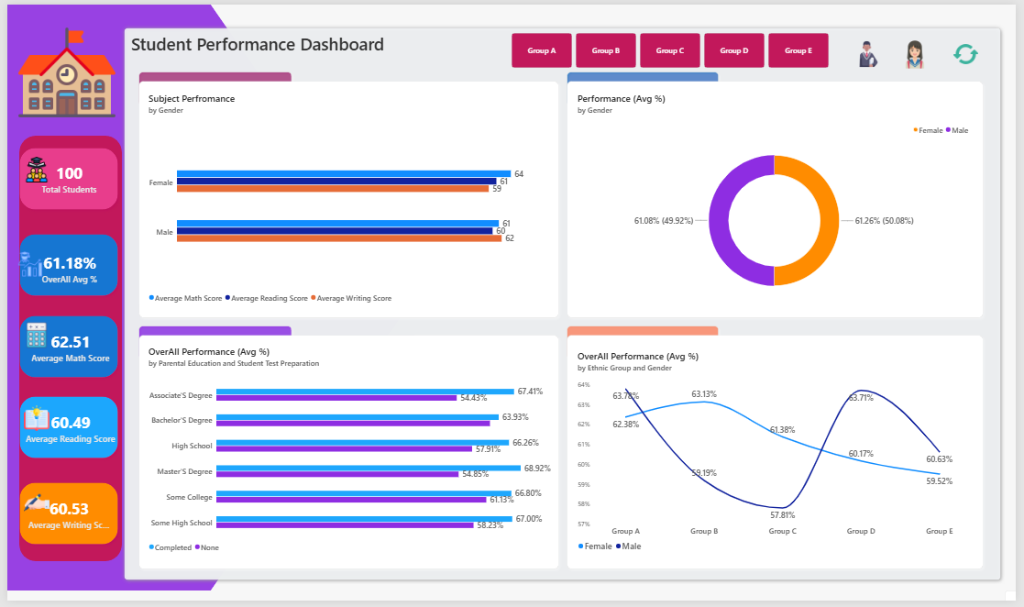Click the icon on OverAll Avg % card

[x=30, y=265]
